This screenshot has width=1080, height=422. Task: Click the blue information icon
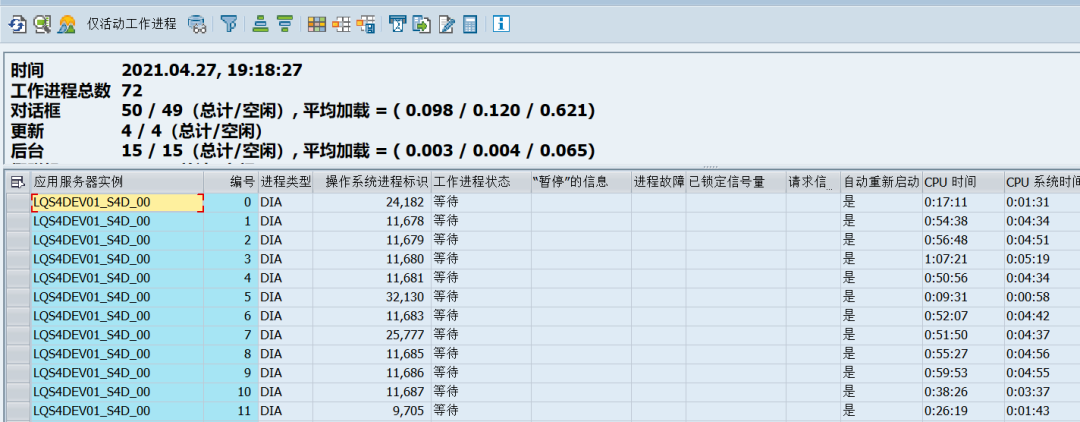coord(501,24)
